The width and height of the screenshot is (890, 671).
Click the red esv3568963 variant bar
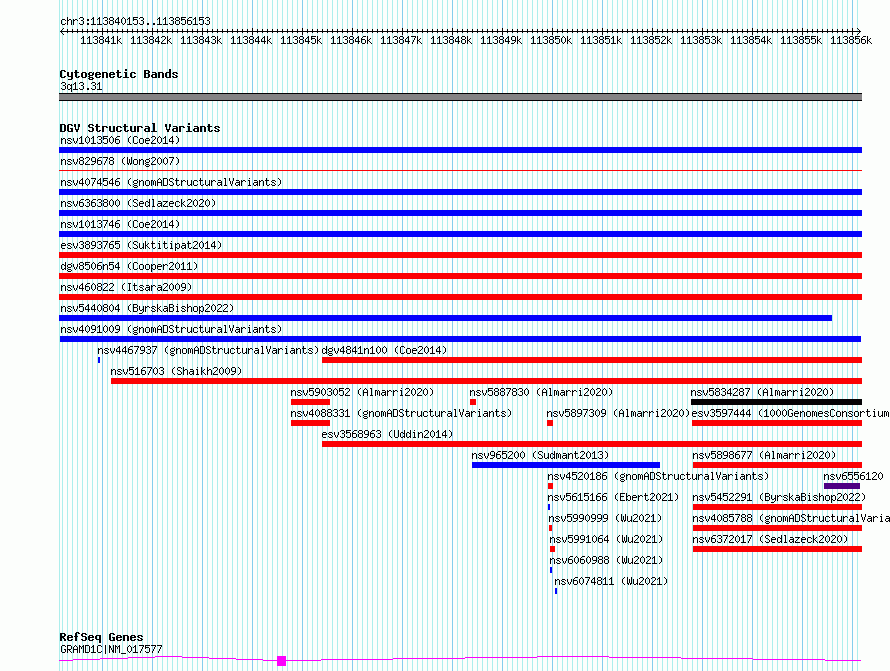(x=592, y=444)
